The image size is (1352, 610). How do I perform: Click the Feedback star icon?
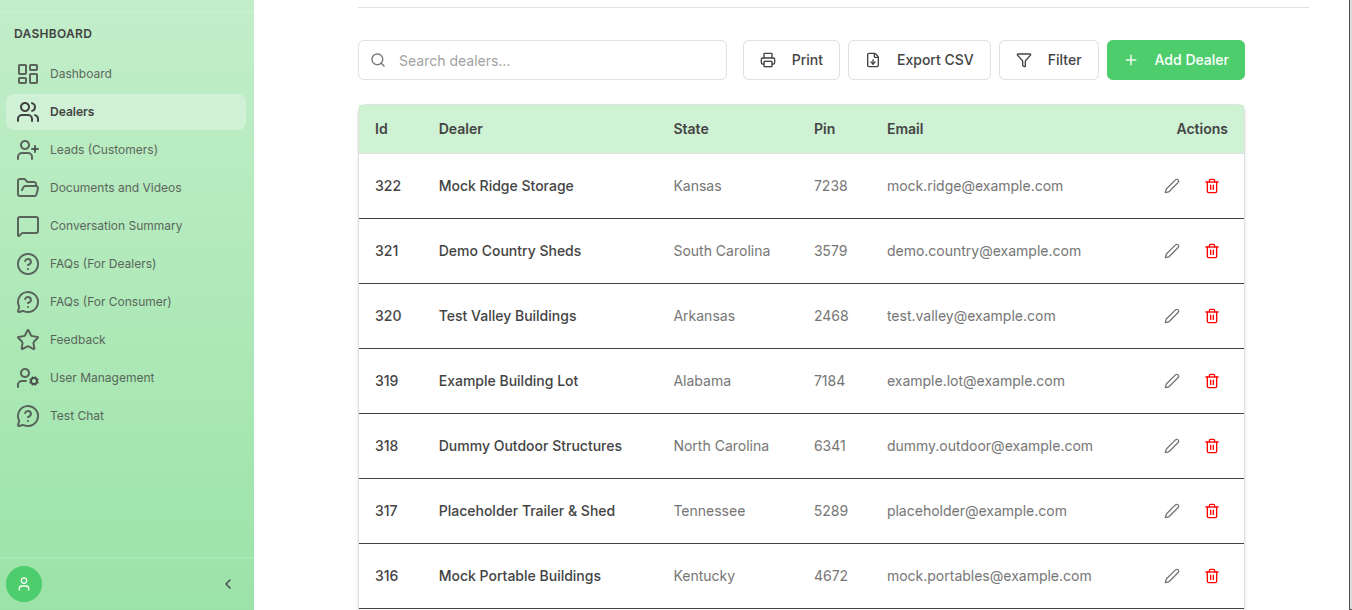tap(28, 340)
